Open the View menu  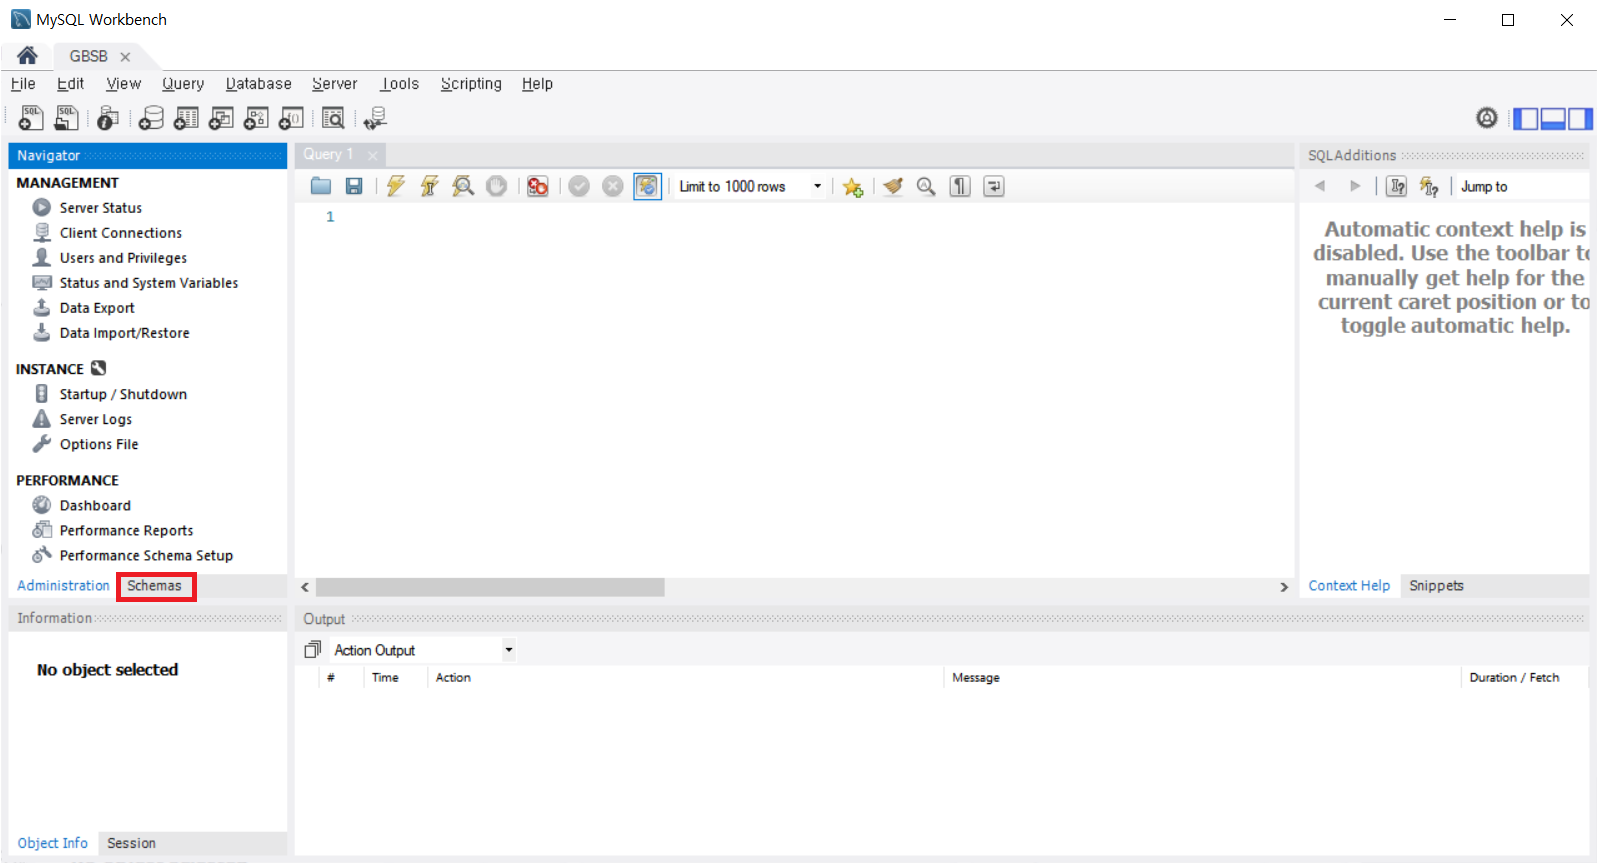[x=124, y=84]
